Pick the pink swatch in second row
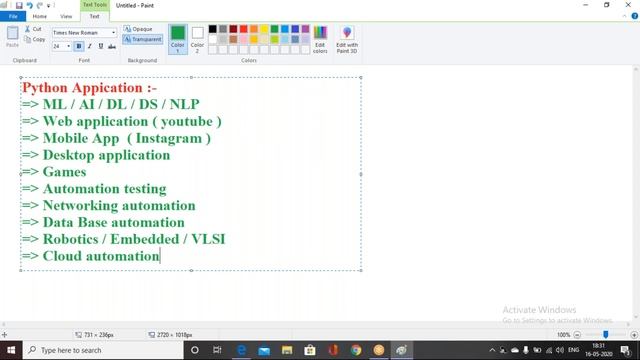The height and width of the screenshot is (360, 640). (x=244, y=40)
